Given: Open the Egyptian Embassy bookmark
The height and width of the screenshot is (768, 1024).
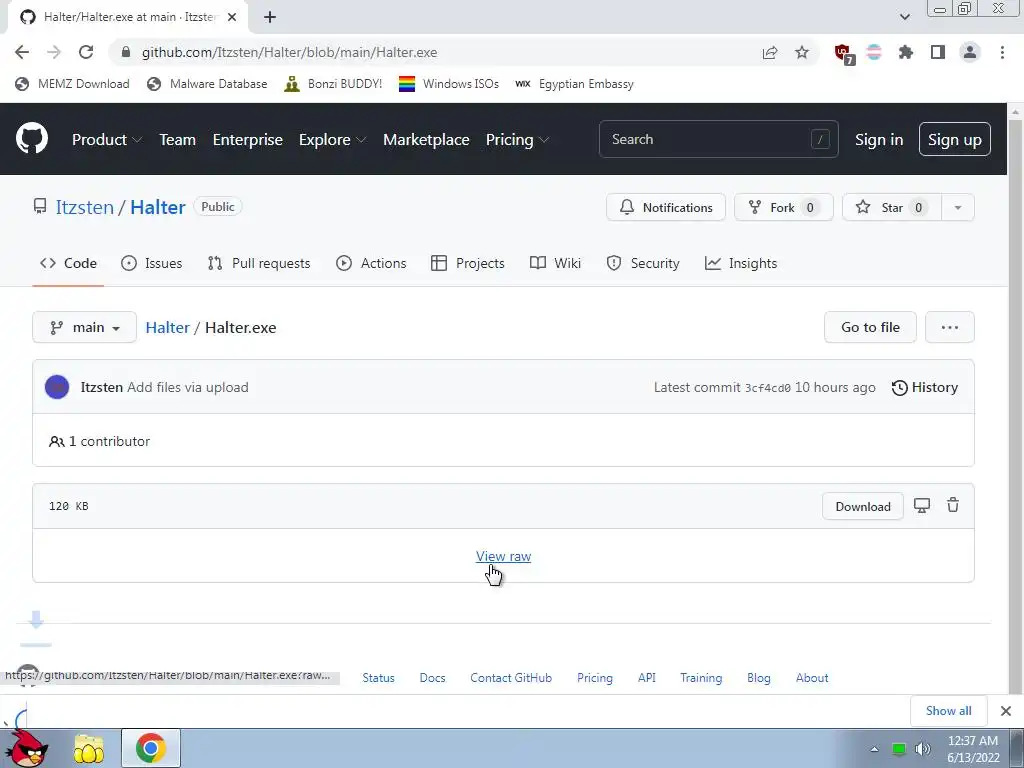Looking at the screenshot, I should coord(574,84).
